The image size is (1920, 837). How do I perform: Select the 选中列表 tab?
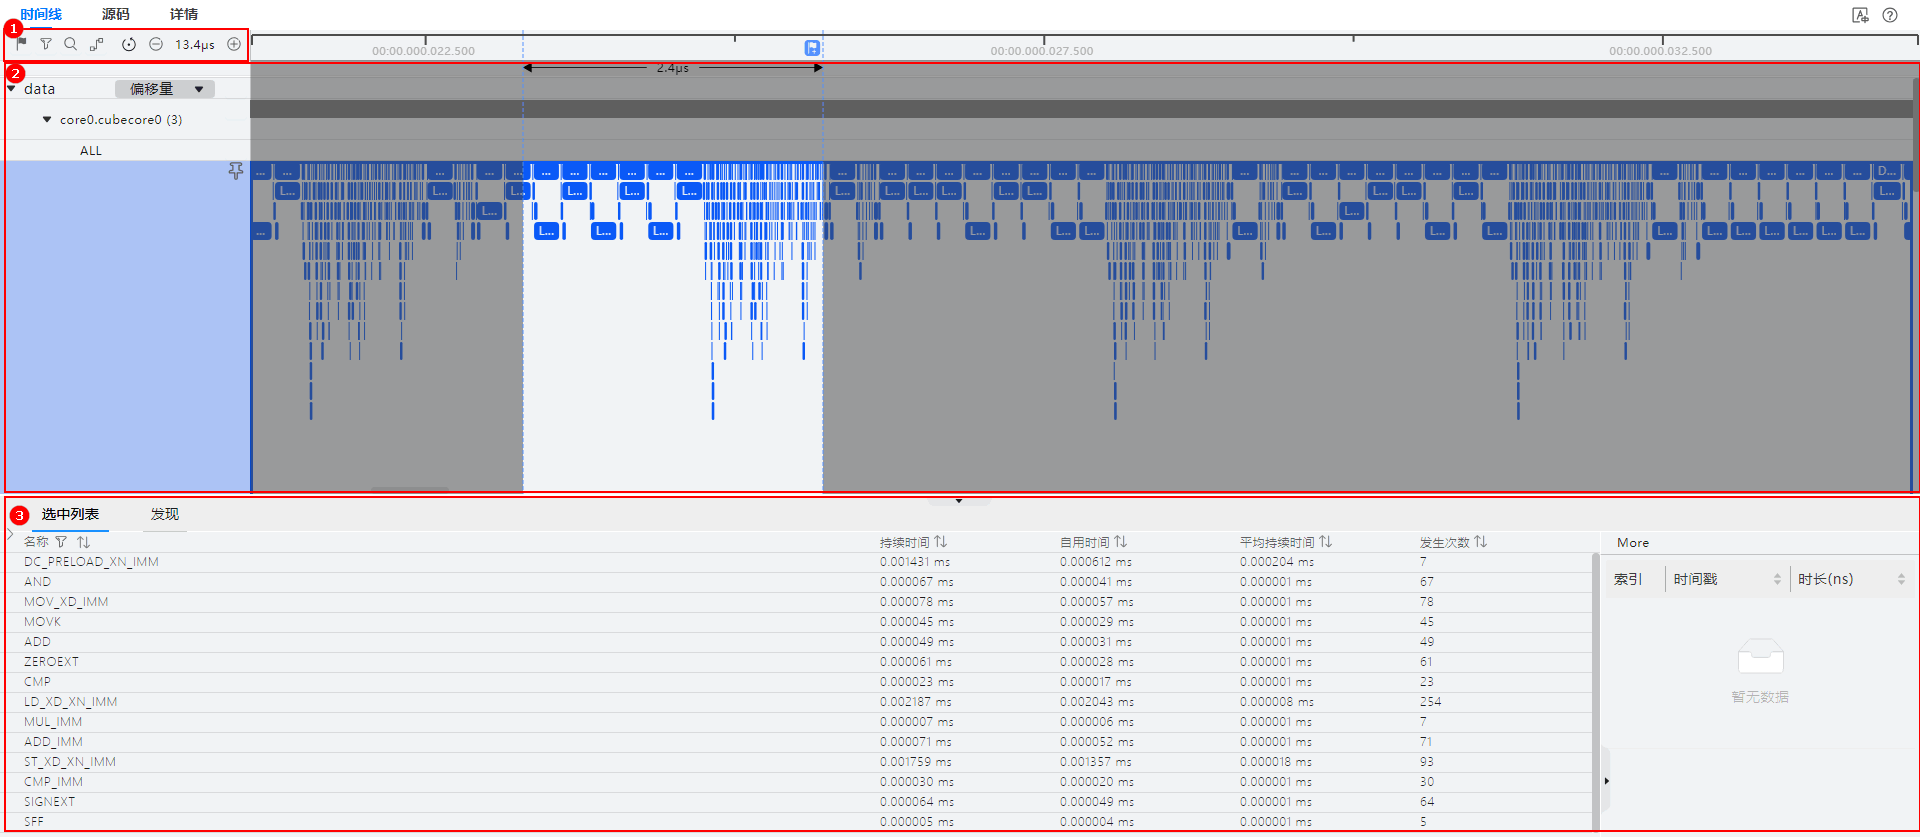70,514
